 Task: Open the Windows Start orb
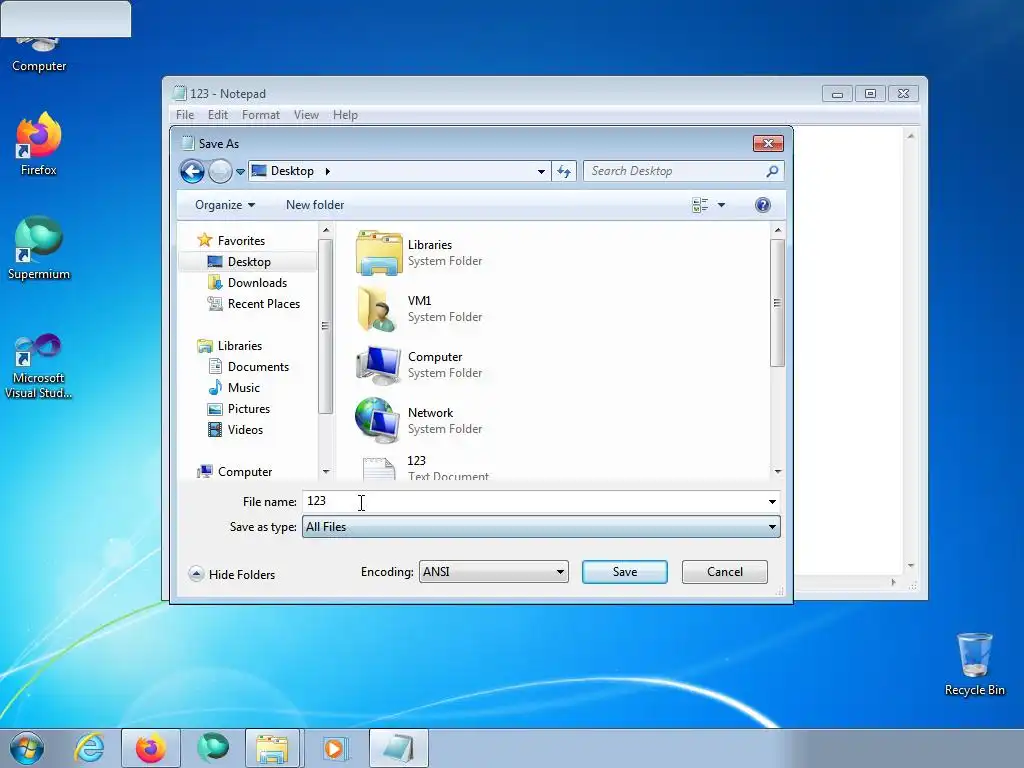(27, 748)
